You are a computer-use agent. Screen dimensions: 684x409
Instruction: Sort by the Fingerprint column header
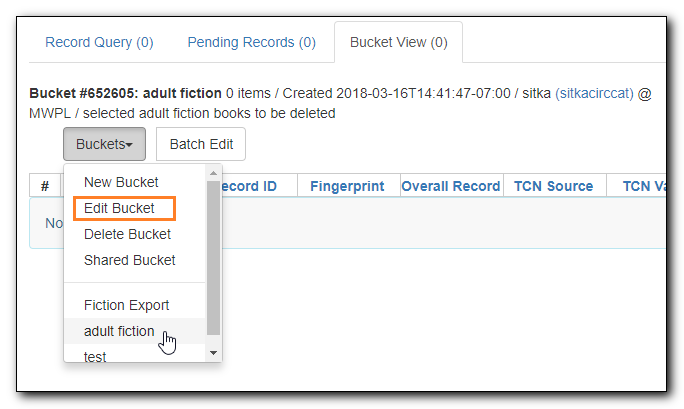click(347, 186)
